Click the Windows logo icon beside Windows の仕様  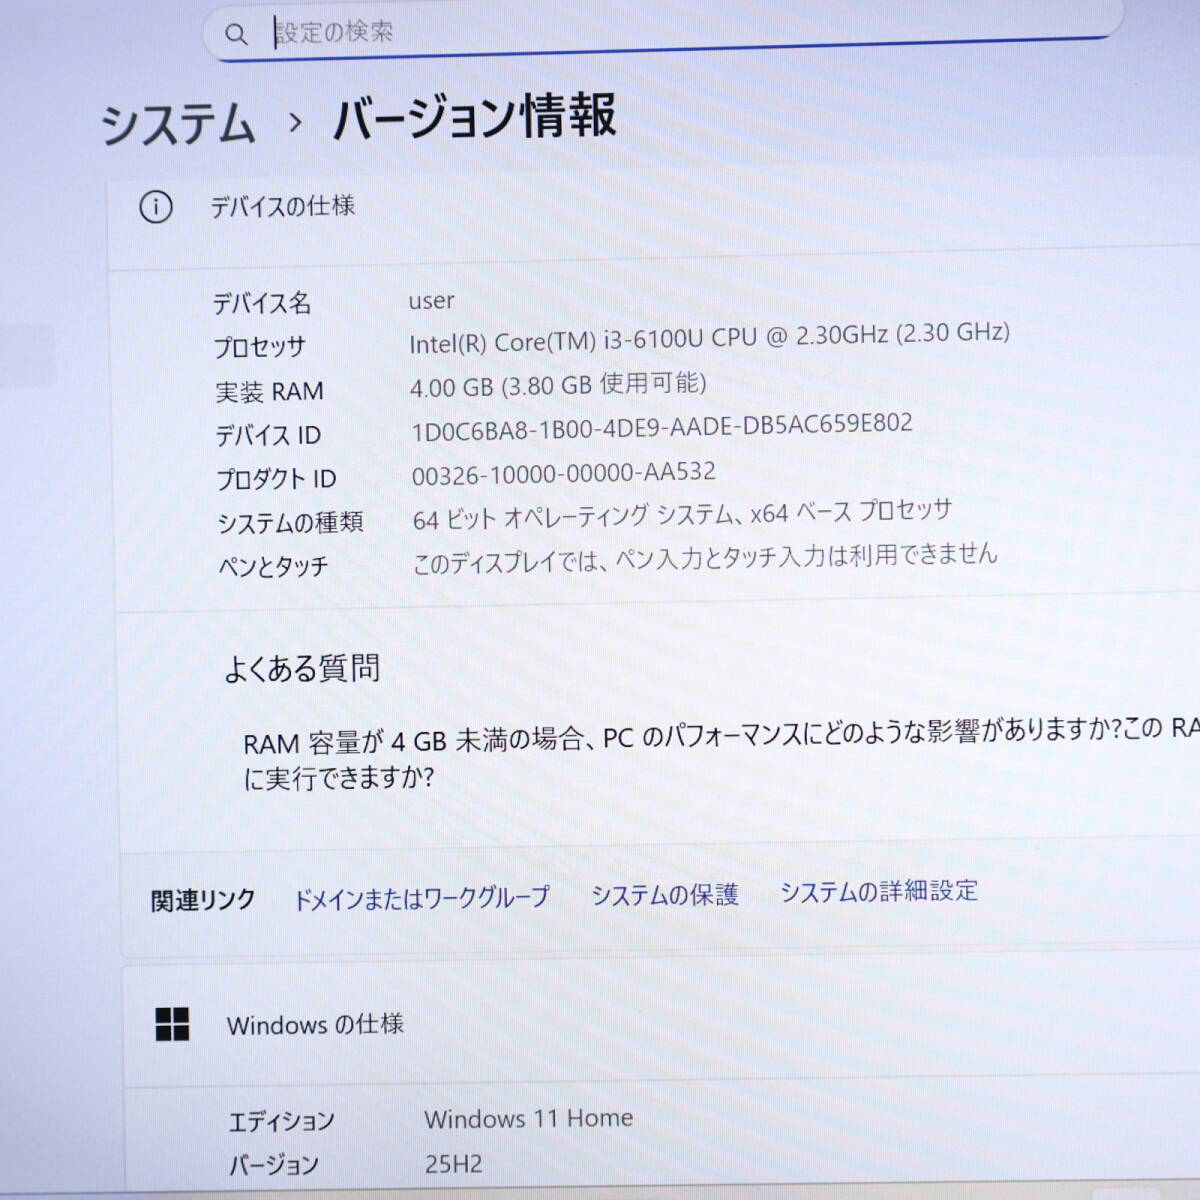(x=172, y=1024)
